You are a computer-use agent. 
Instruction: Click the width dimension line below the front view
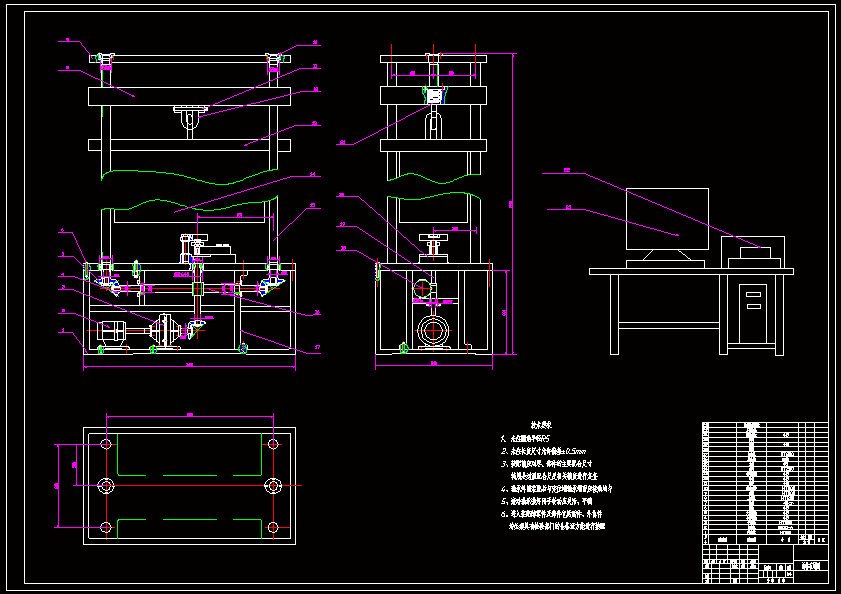[189, 368]
